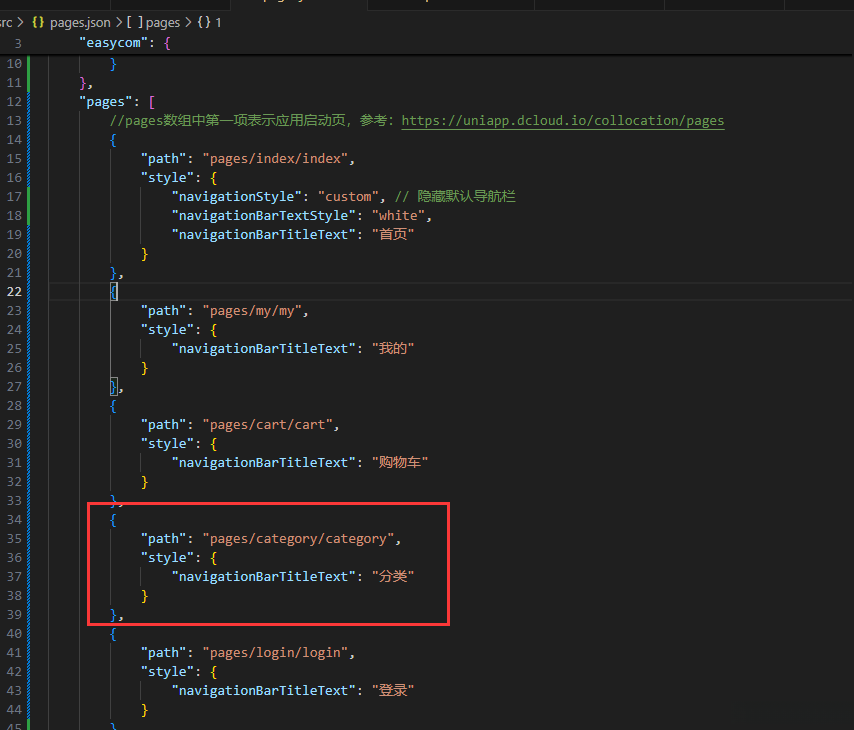Viewport: 854px width, 730px height.
Task: Click the "登录" title value
Action: (393, 690)
